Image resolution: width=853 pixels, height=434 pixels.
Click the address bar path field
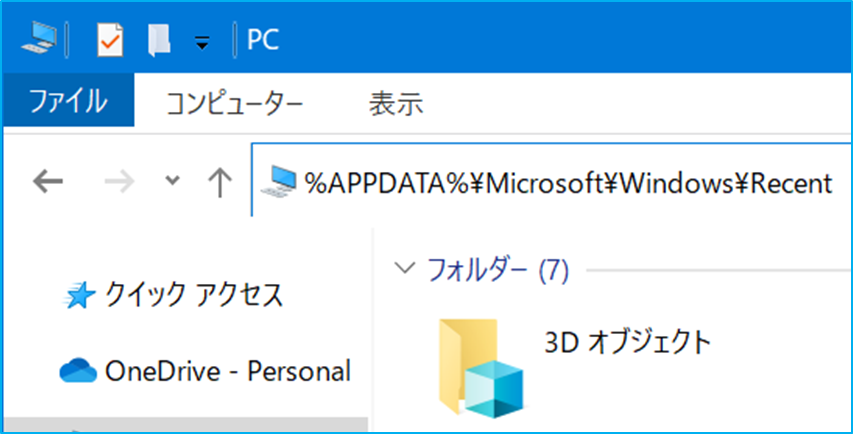coord(552,181)
